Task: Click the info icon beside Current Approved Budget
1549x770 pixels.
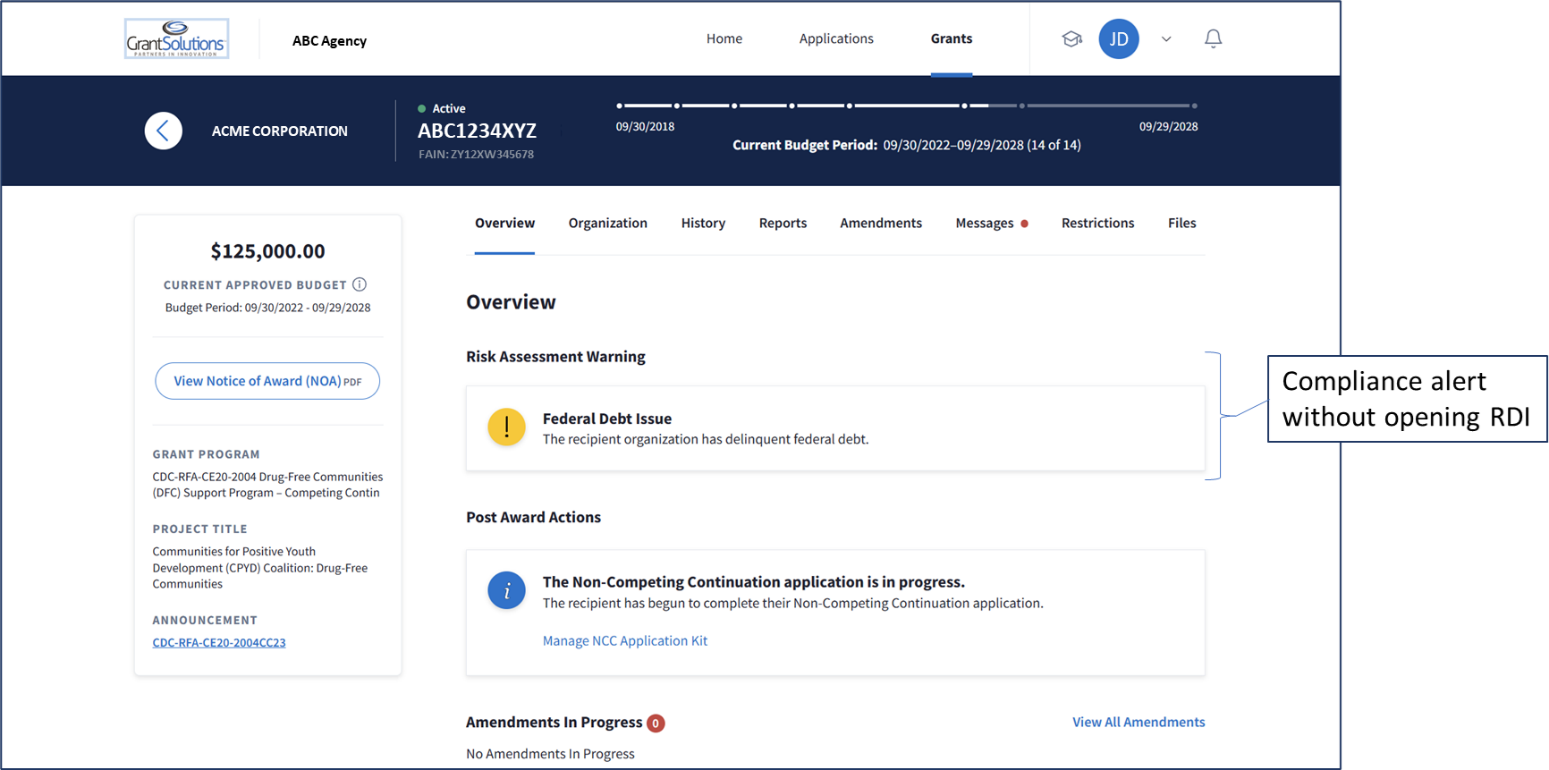Action: (x=359, y=285)
